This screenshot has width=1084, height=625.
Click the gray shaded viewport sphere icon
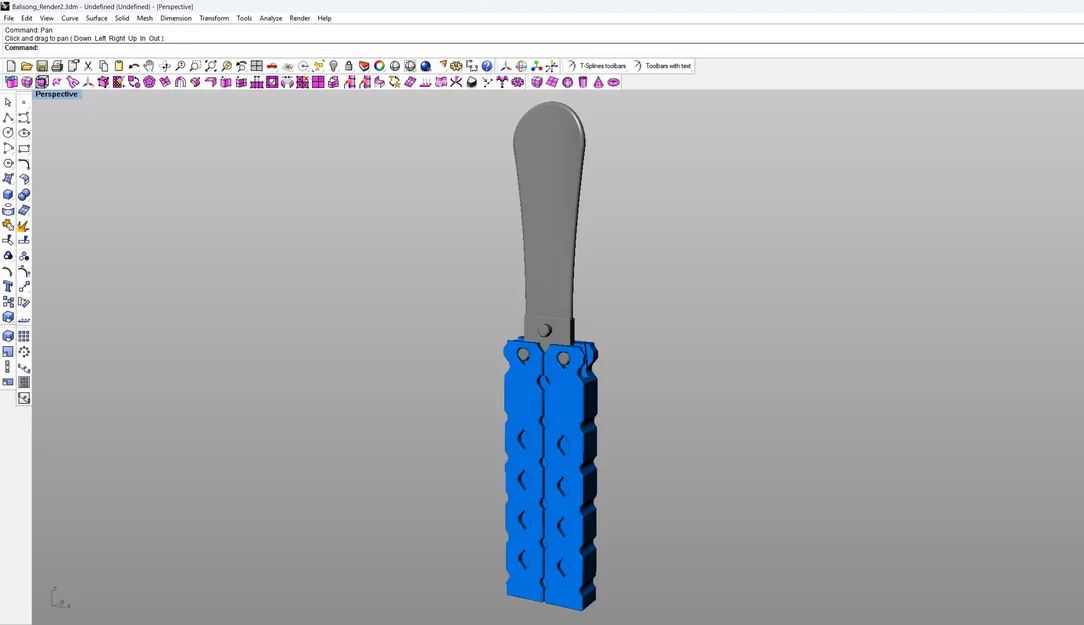(395, 66)
